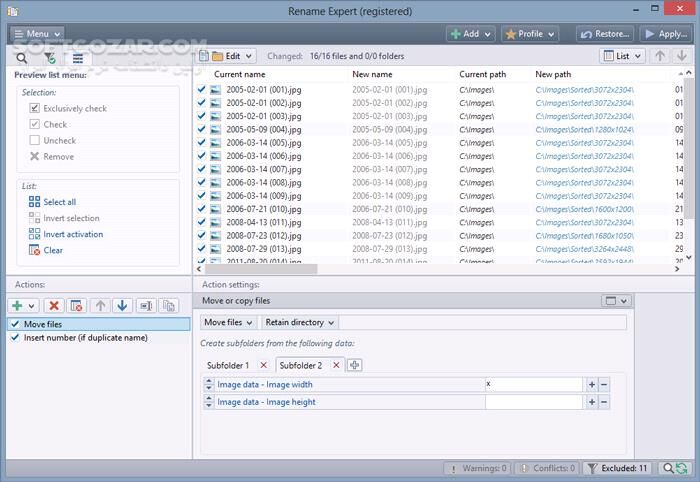Click the rename action icon

pos(146,306)
